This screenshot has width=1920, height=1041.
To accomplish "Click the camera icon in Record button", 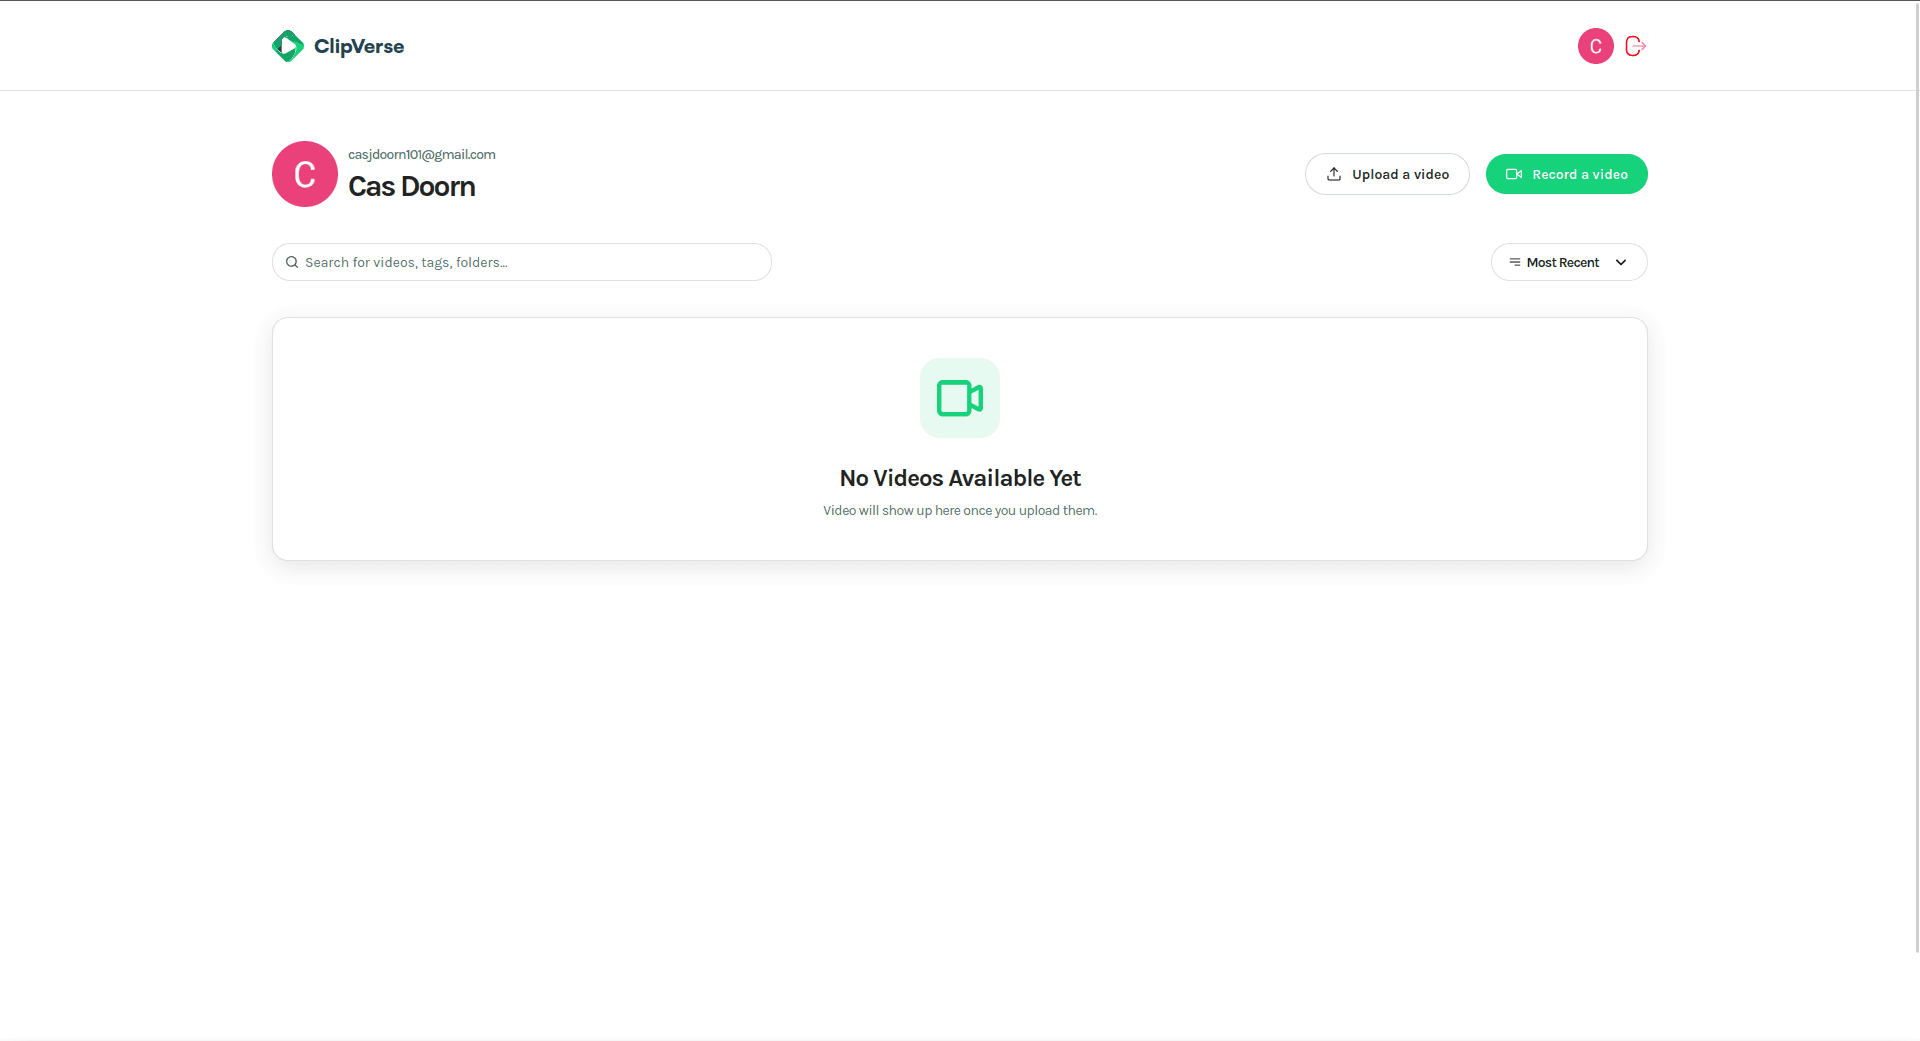I will (x=1514, y=174).
